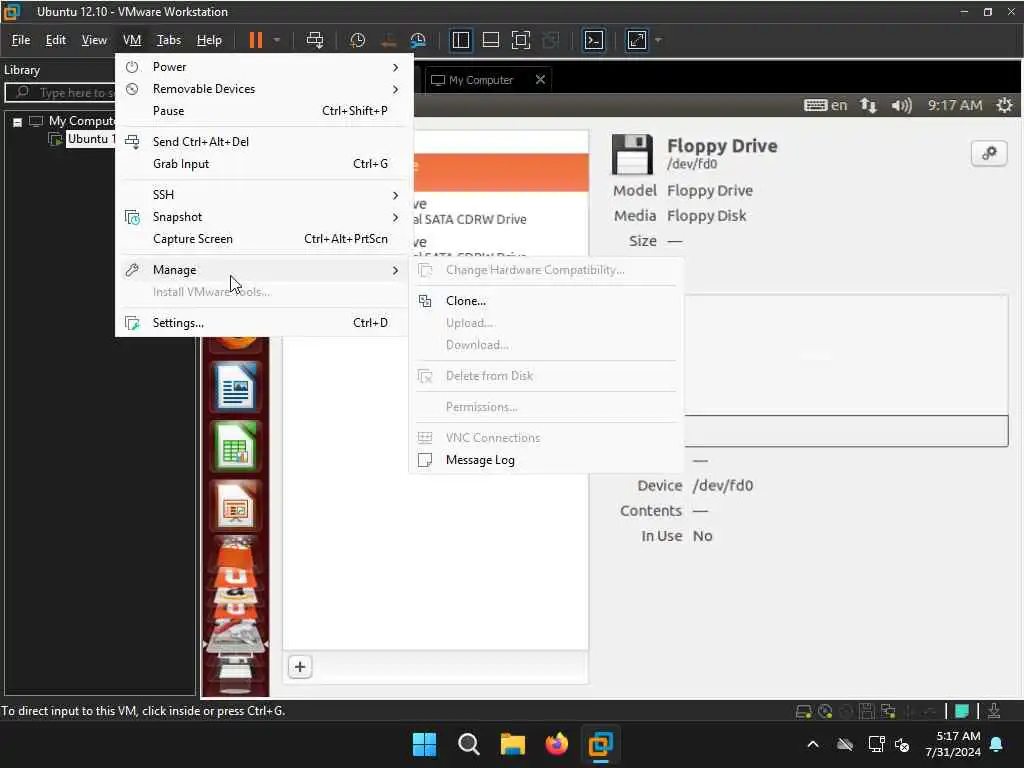This screenshot has height=768, width=1024.
Task: Open the Ubuntu system gear menu
Action: (x=1004, y=105)
